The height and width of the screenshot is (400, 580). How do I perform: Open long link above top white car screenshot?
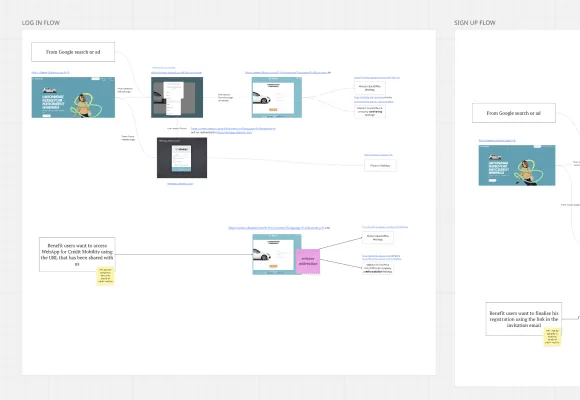coord(286,73)
